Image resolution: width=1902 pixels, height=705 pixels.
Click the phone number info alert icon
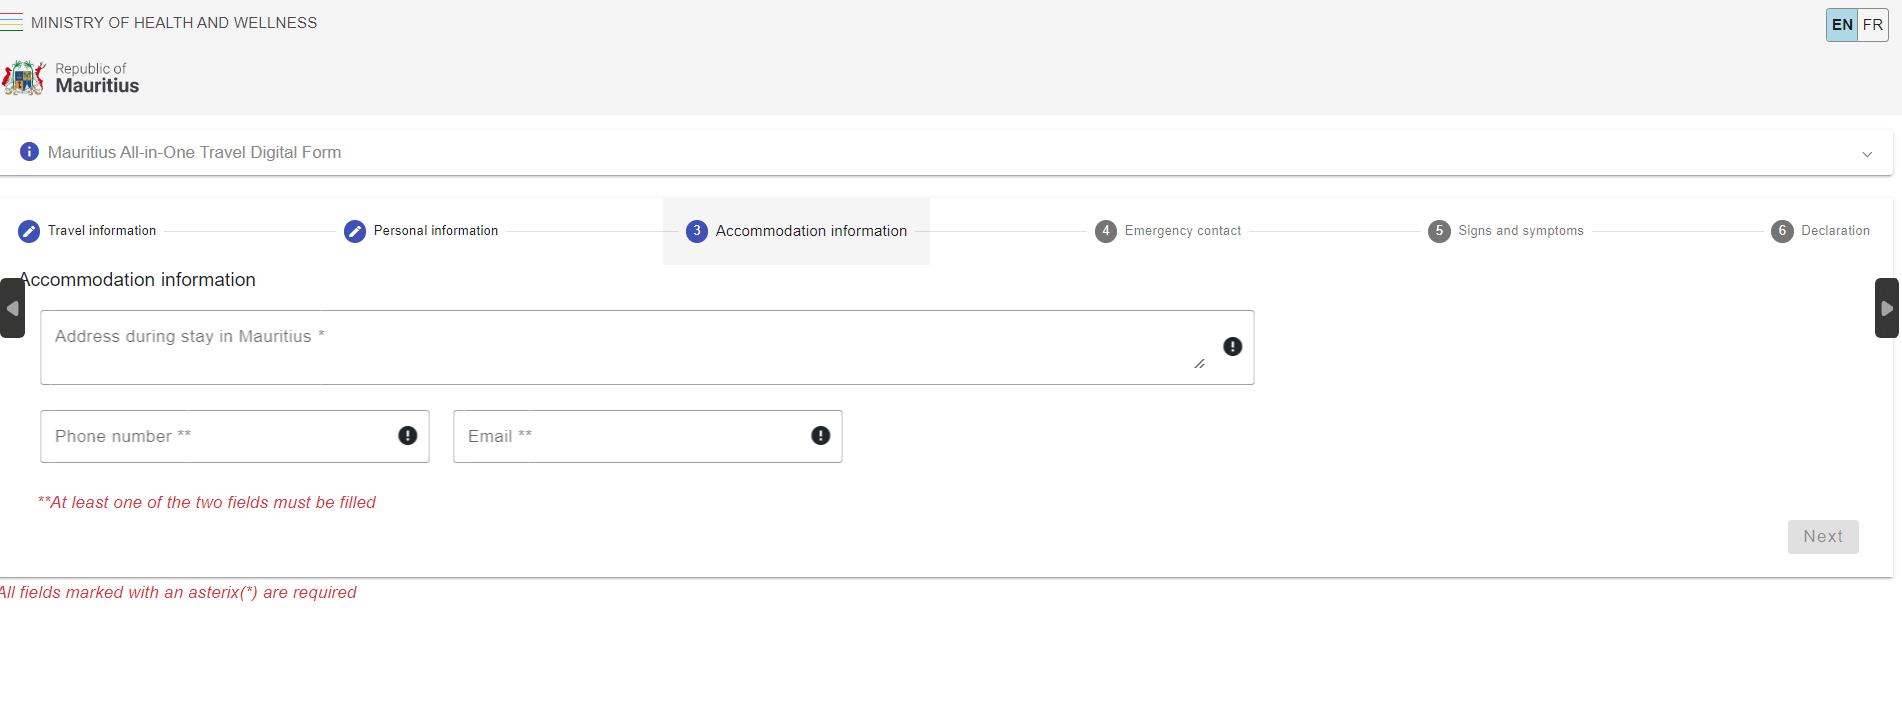point(407,436)
